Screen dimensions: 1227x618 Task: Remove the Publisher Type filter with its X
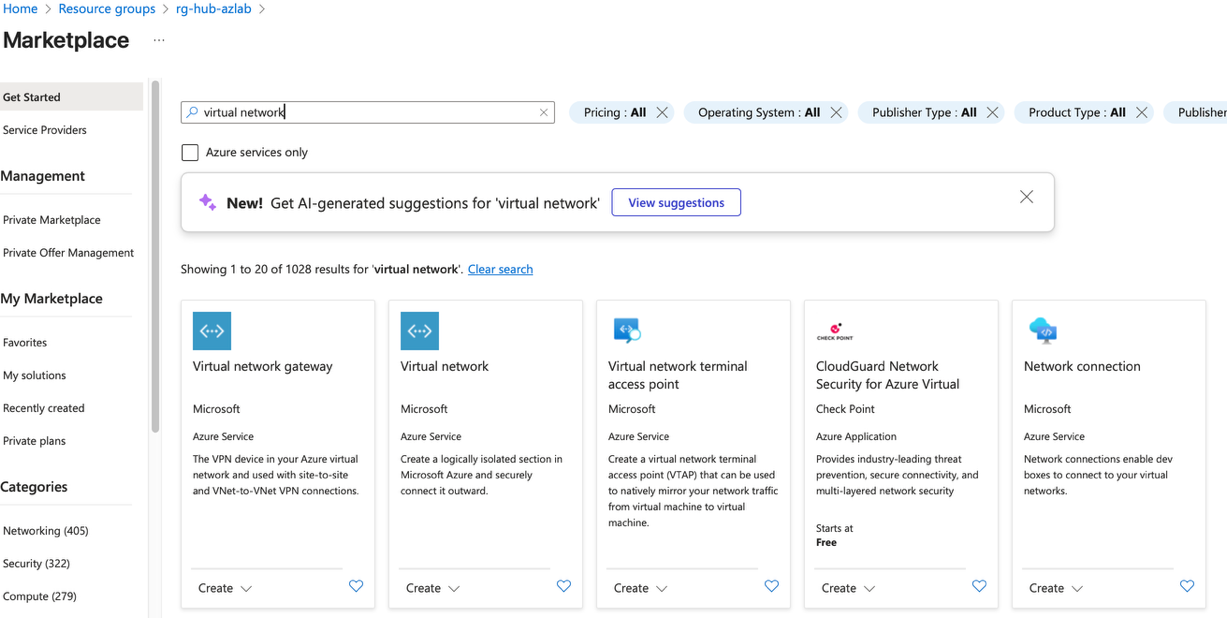pyautogui.click(x=992, y=113)
